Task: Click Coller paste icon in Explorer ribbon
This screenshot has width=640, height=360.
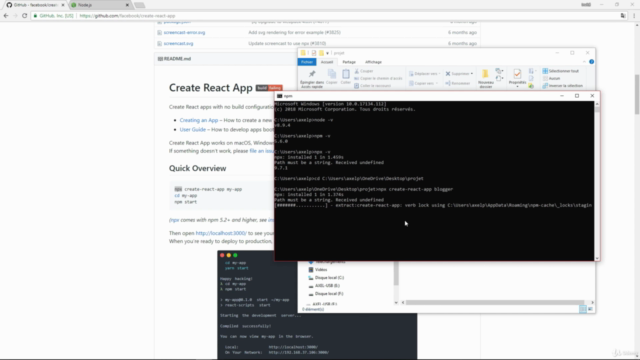Action: tap(346, 77)
